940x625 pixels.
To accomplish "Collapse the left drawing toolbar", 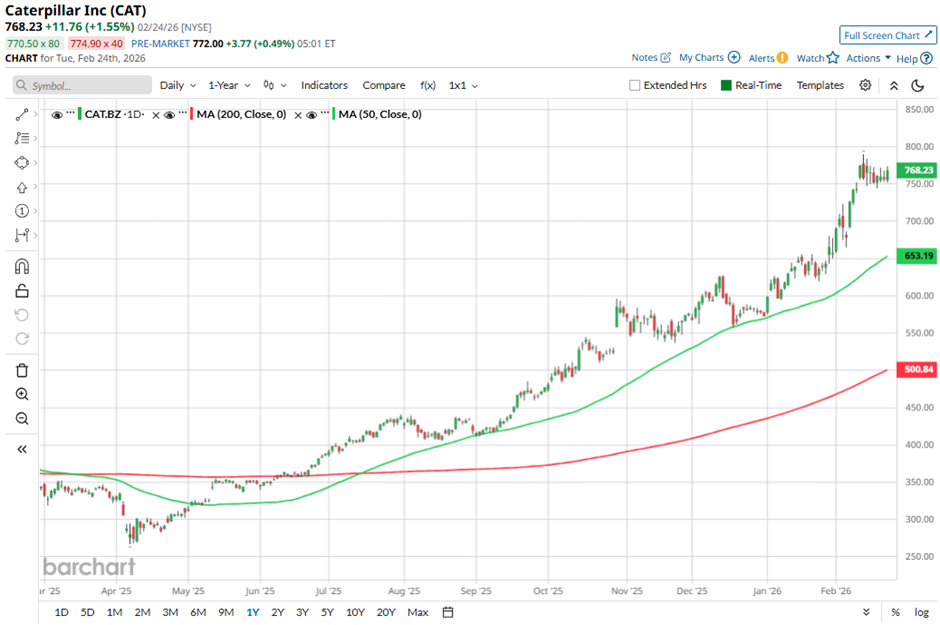I will coord(21,450).
